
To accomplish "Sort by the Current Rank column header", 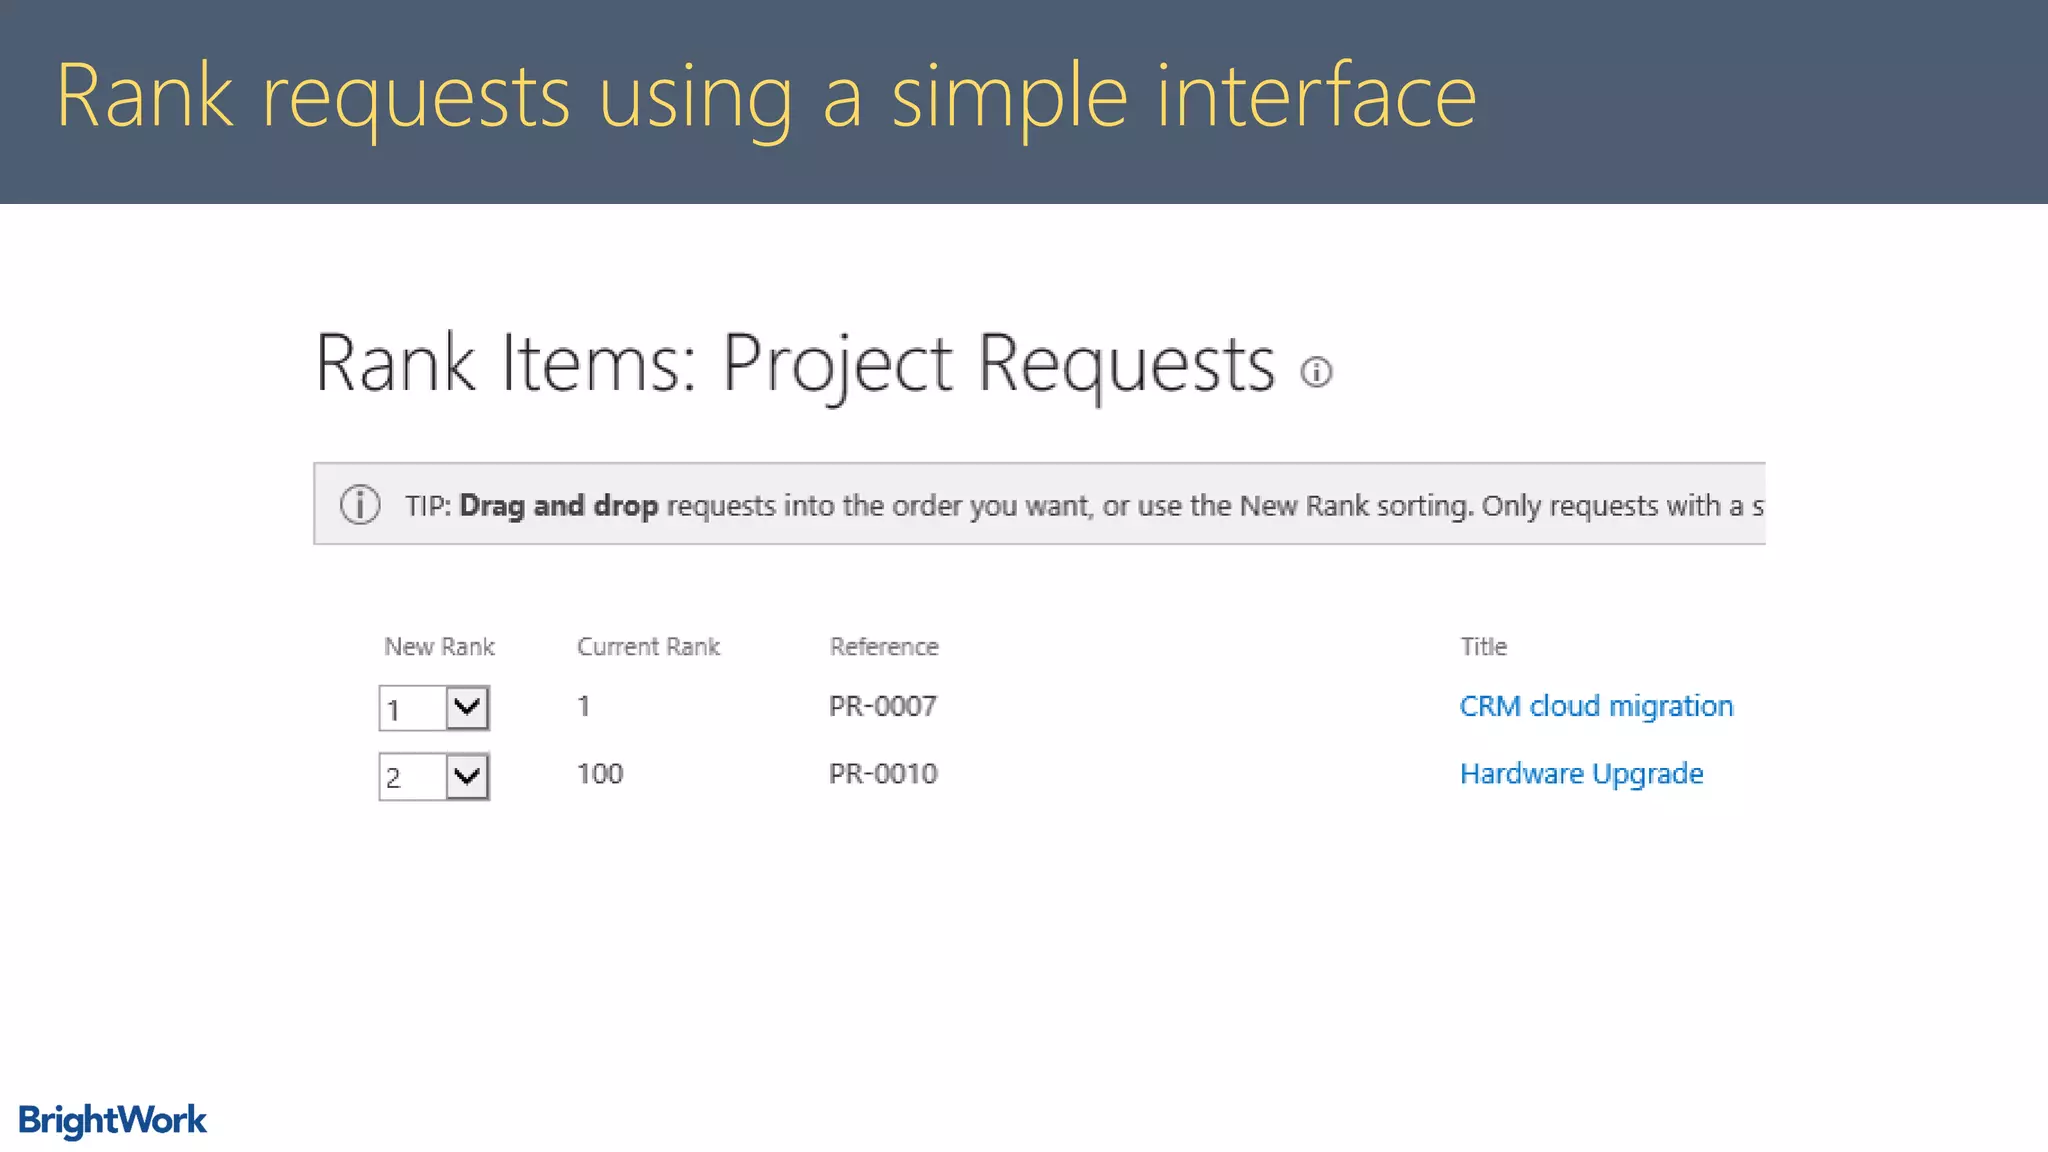I will (x=648, y=647).
